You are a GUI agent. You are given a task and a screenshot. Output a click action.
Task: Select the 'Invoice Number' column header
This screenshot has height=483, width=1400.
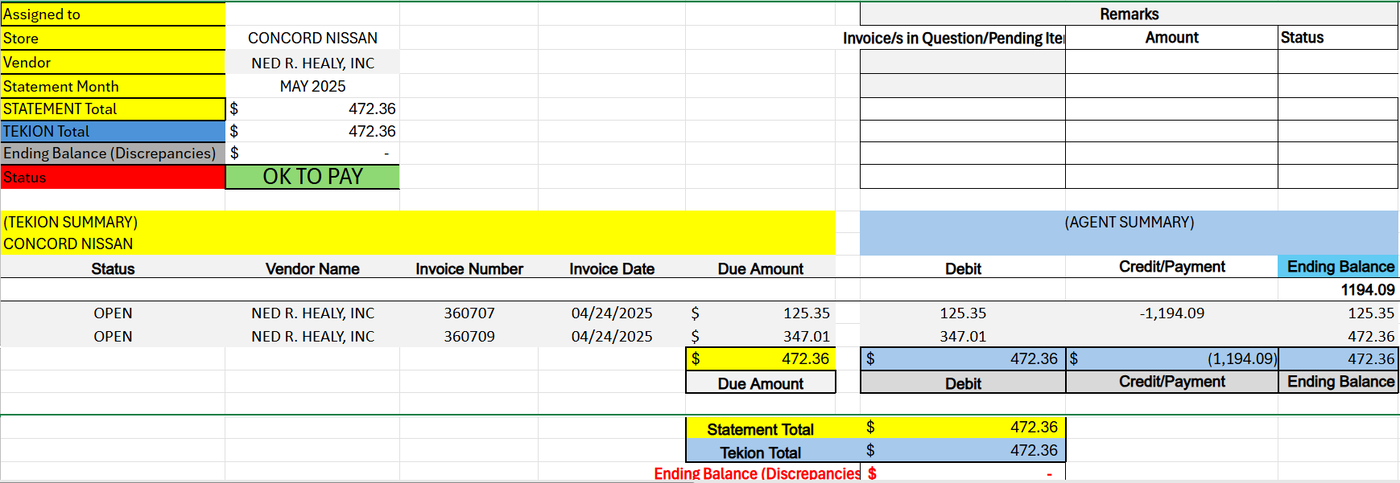click(x=469, y=269)
